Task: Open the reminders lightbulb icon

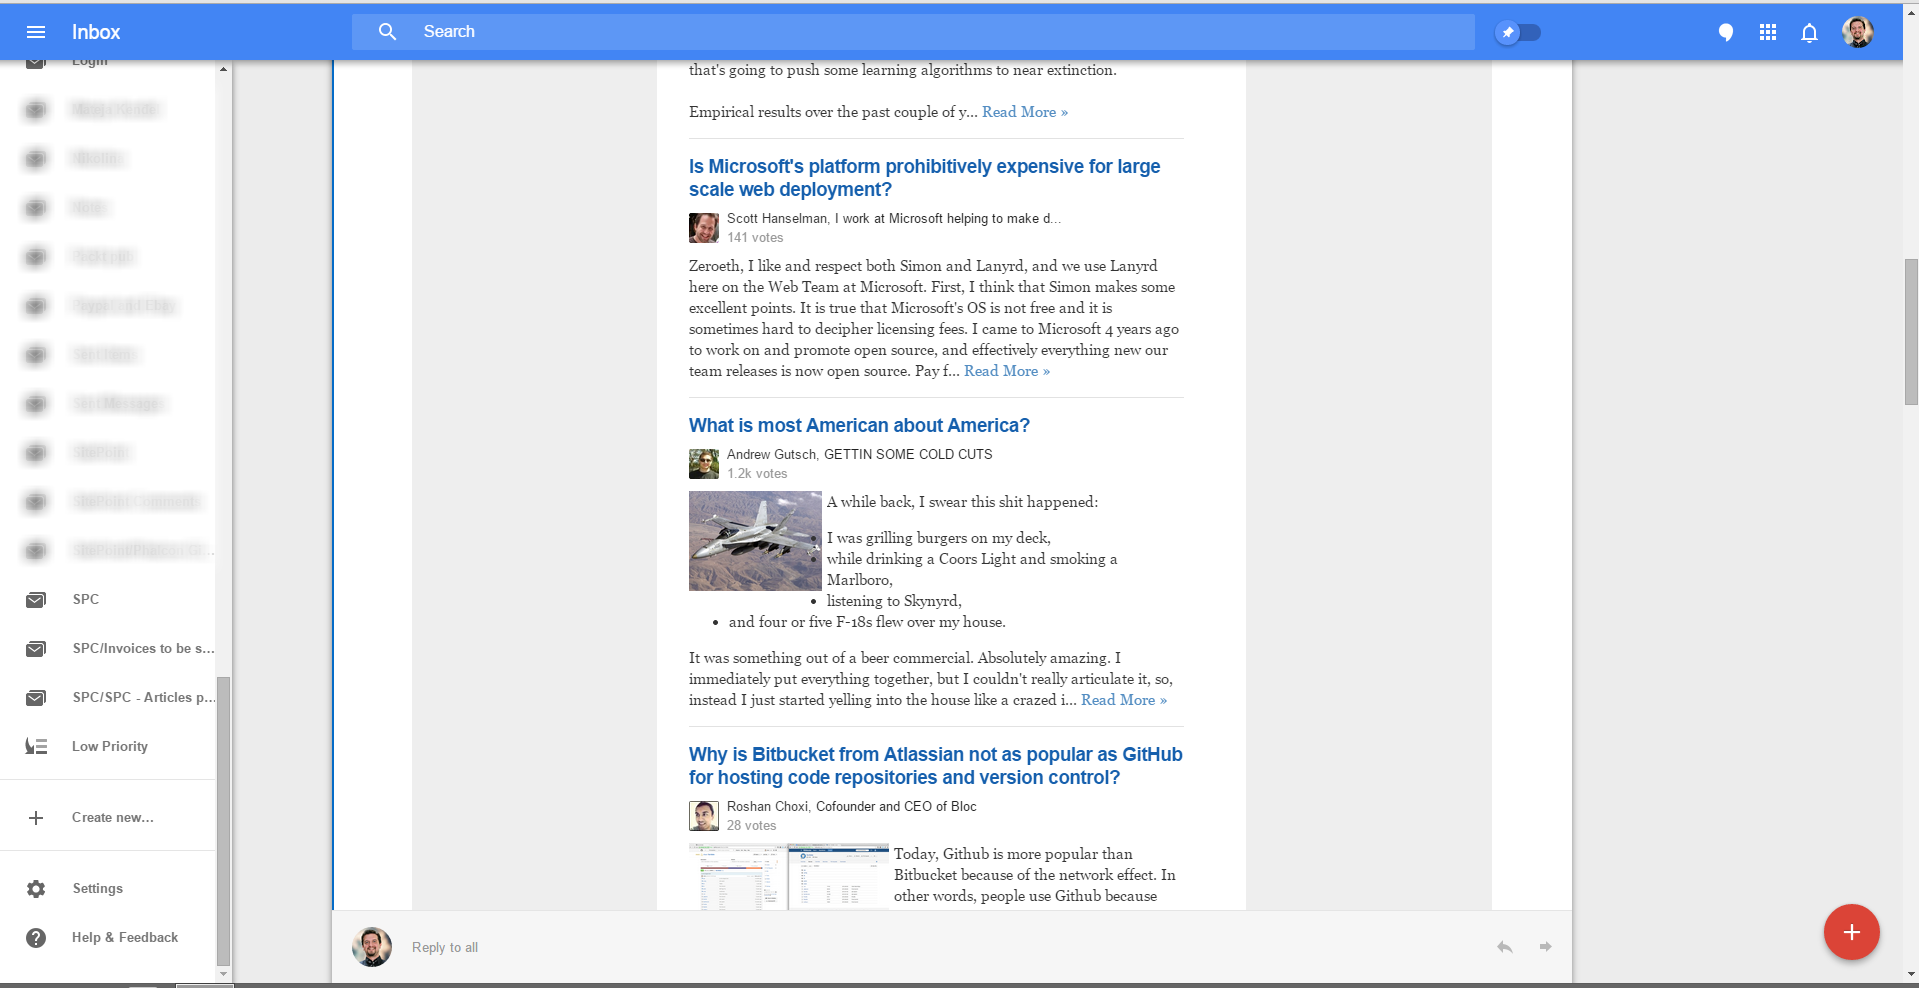Action: (x=1725, y=33)
